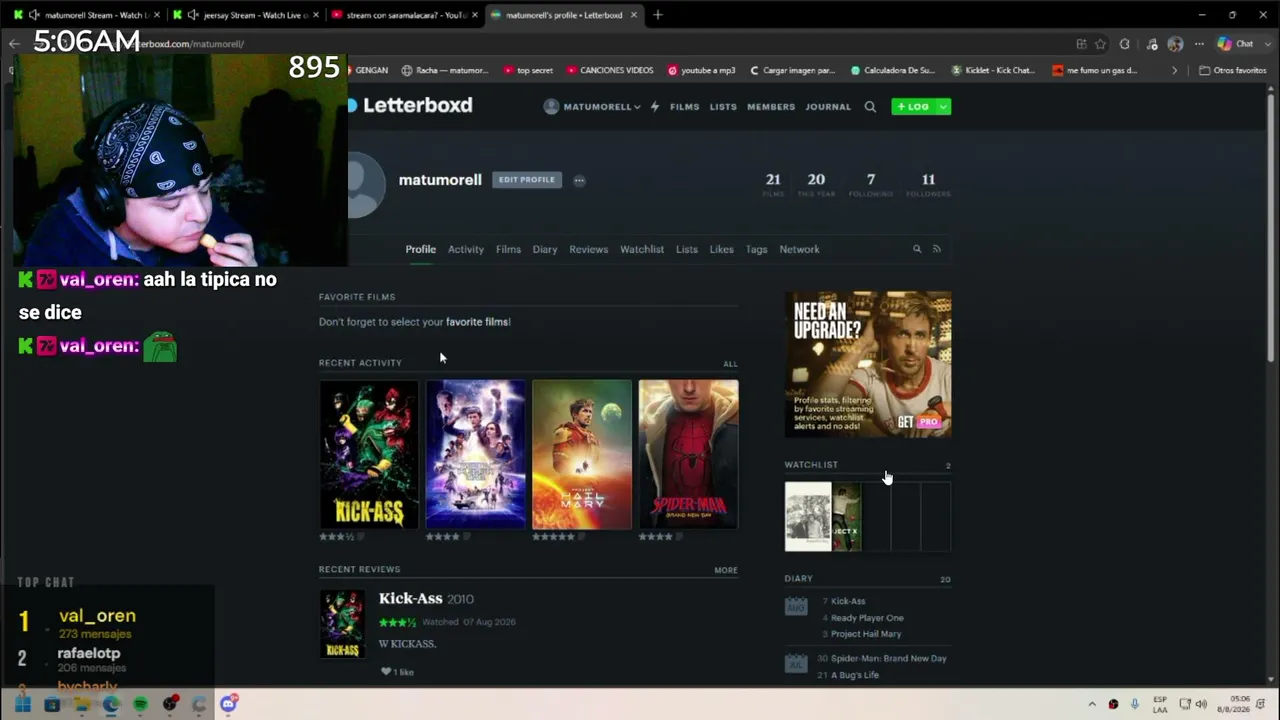Open the browser extensions icon
1280x720 pixels.
1125,44
